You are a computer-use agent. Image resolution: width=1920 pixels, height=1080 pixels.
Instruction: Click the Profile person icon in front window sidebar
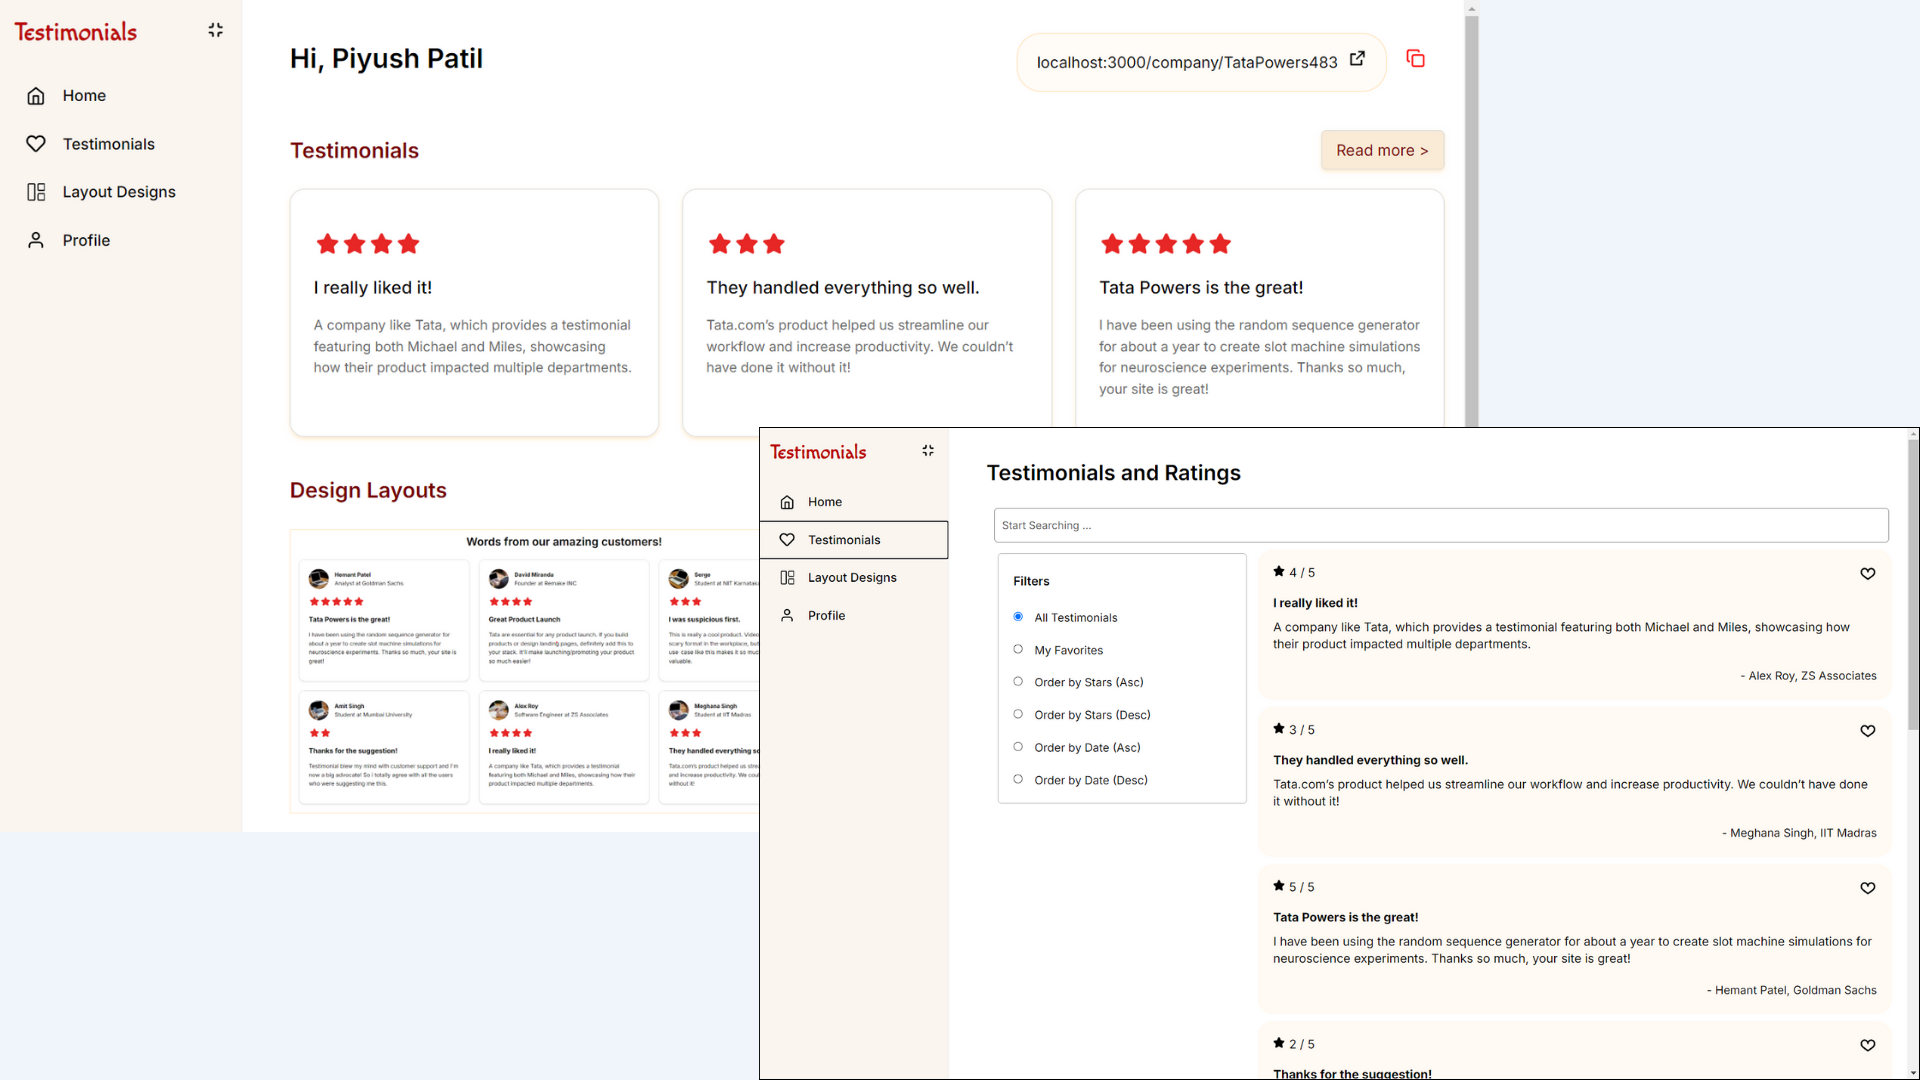787,616
